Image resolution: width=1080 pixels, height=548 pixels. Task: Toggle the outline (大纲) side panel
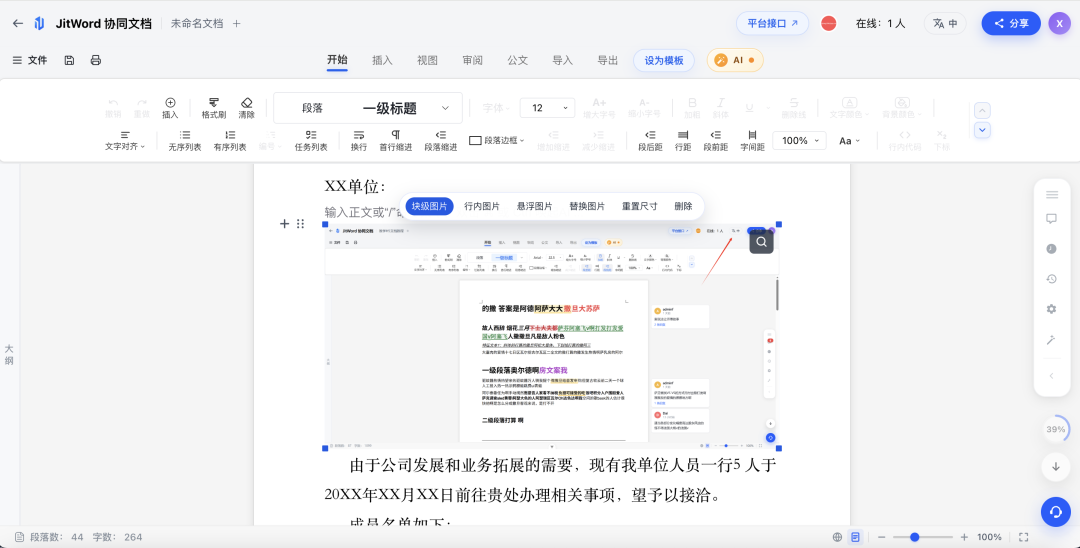pos(9,355)
